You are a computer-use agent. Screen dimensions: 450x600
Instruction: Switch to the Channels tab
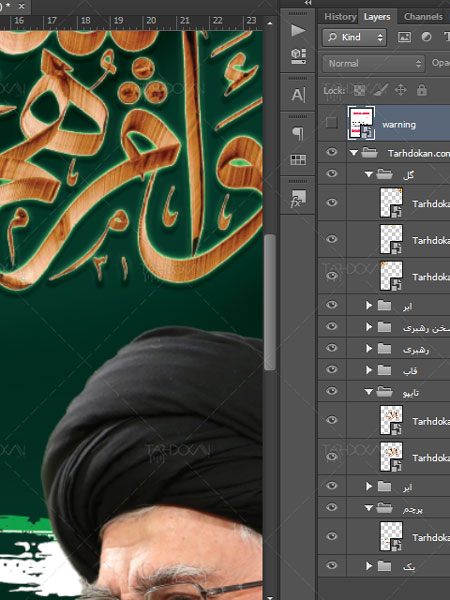pos(423,16)
